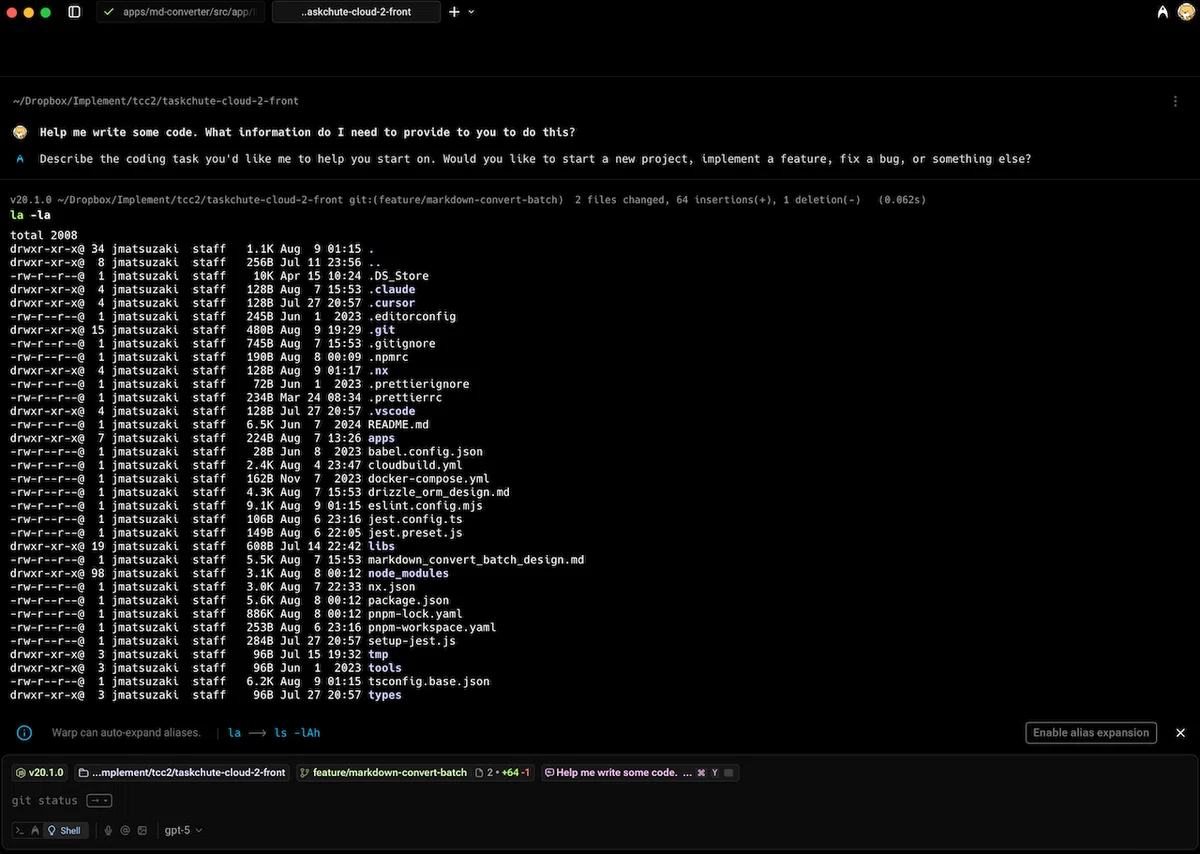
Task: Click pnpm-lock.yaml in the listing
Action: coord(415,614)
